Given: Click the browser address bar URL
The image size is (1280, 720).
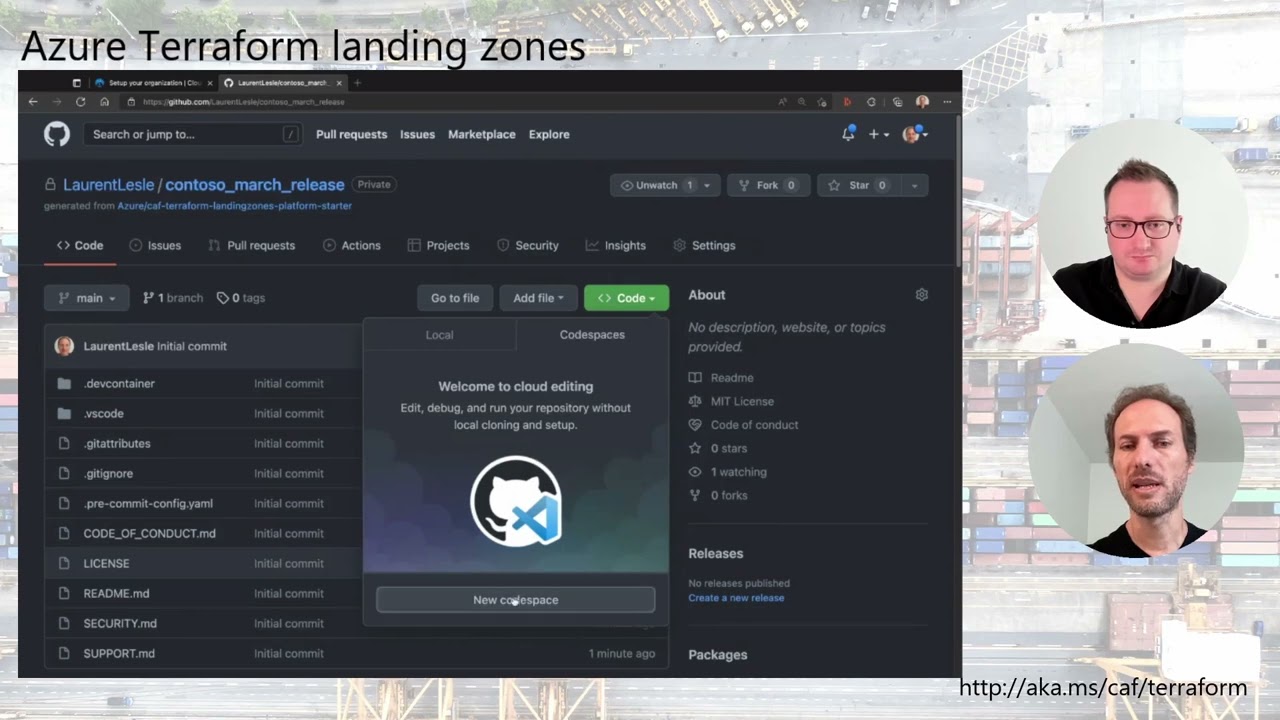Looking at the screenshot, I should pos(244,102).
